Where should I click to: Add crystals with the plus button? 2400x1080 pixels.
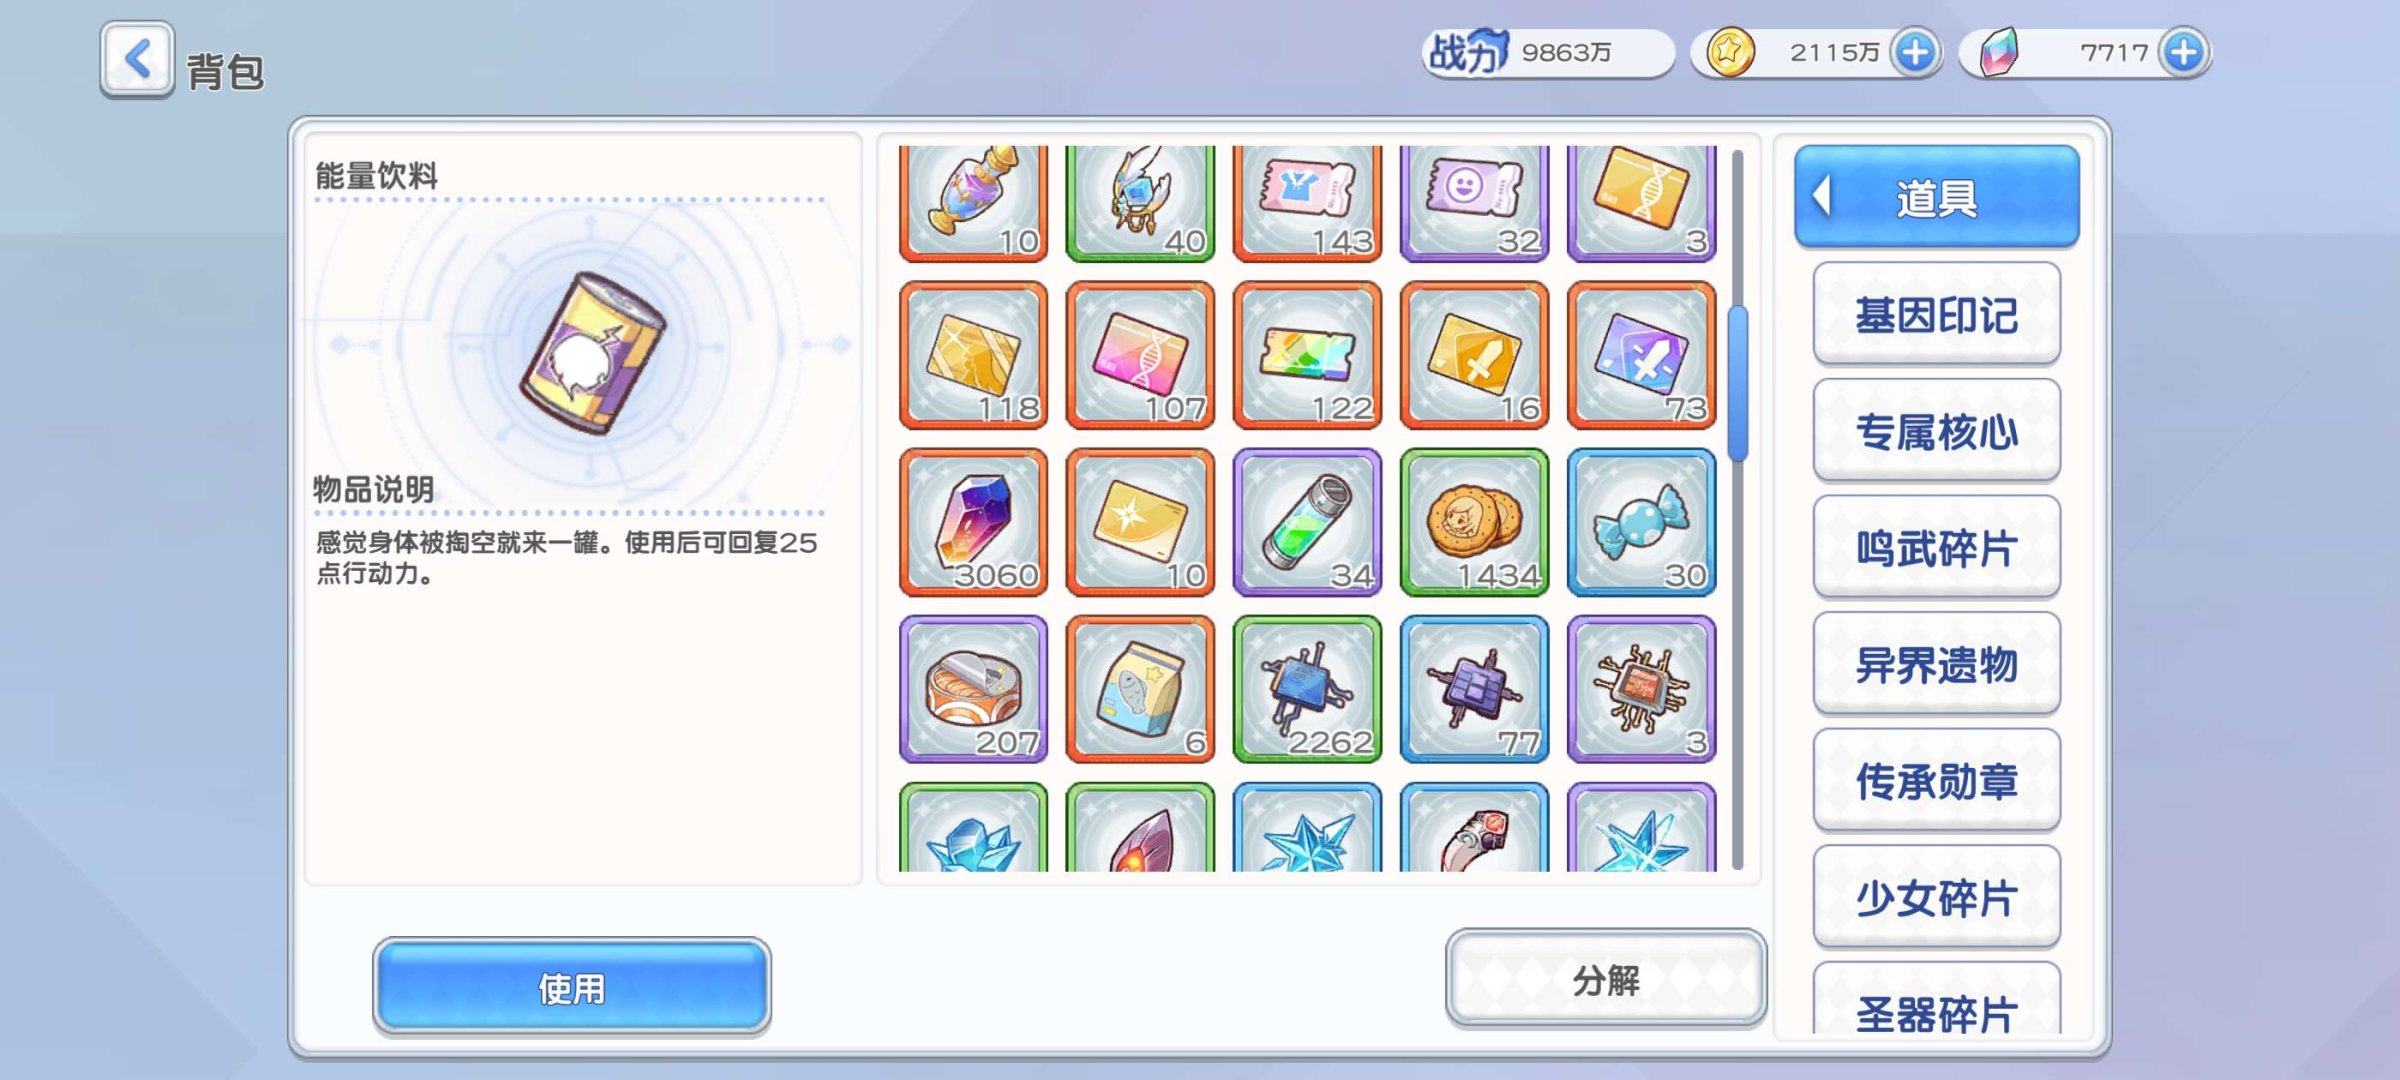[x=2183, y=52]
